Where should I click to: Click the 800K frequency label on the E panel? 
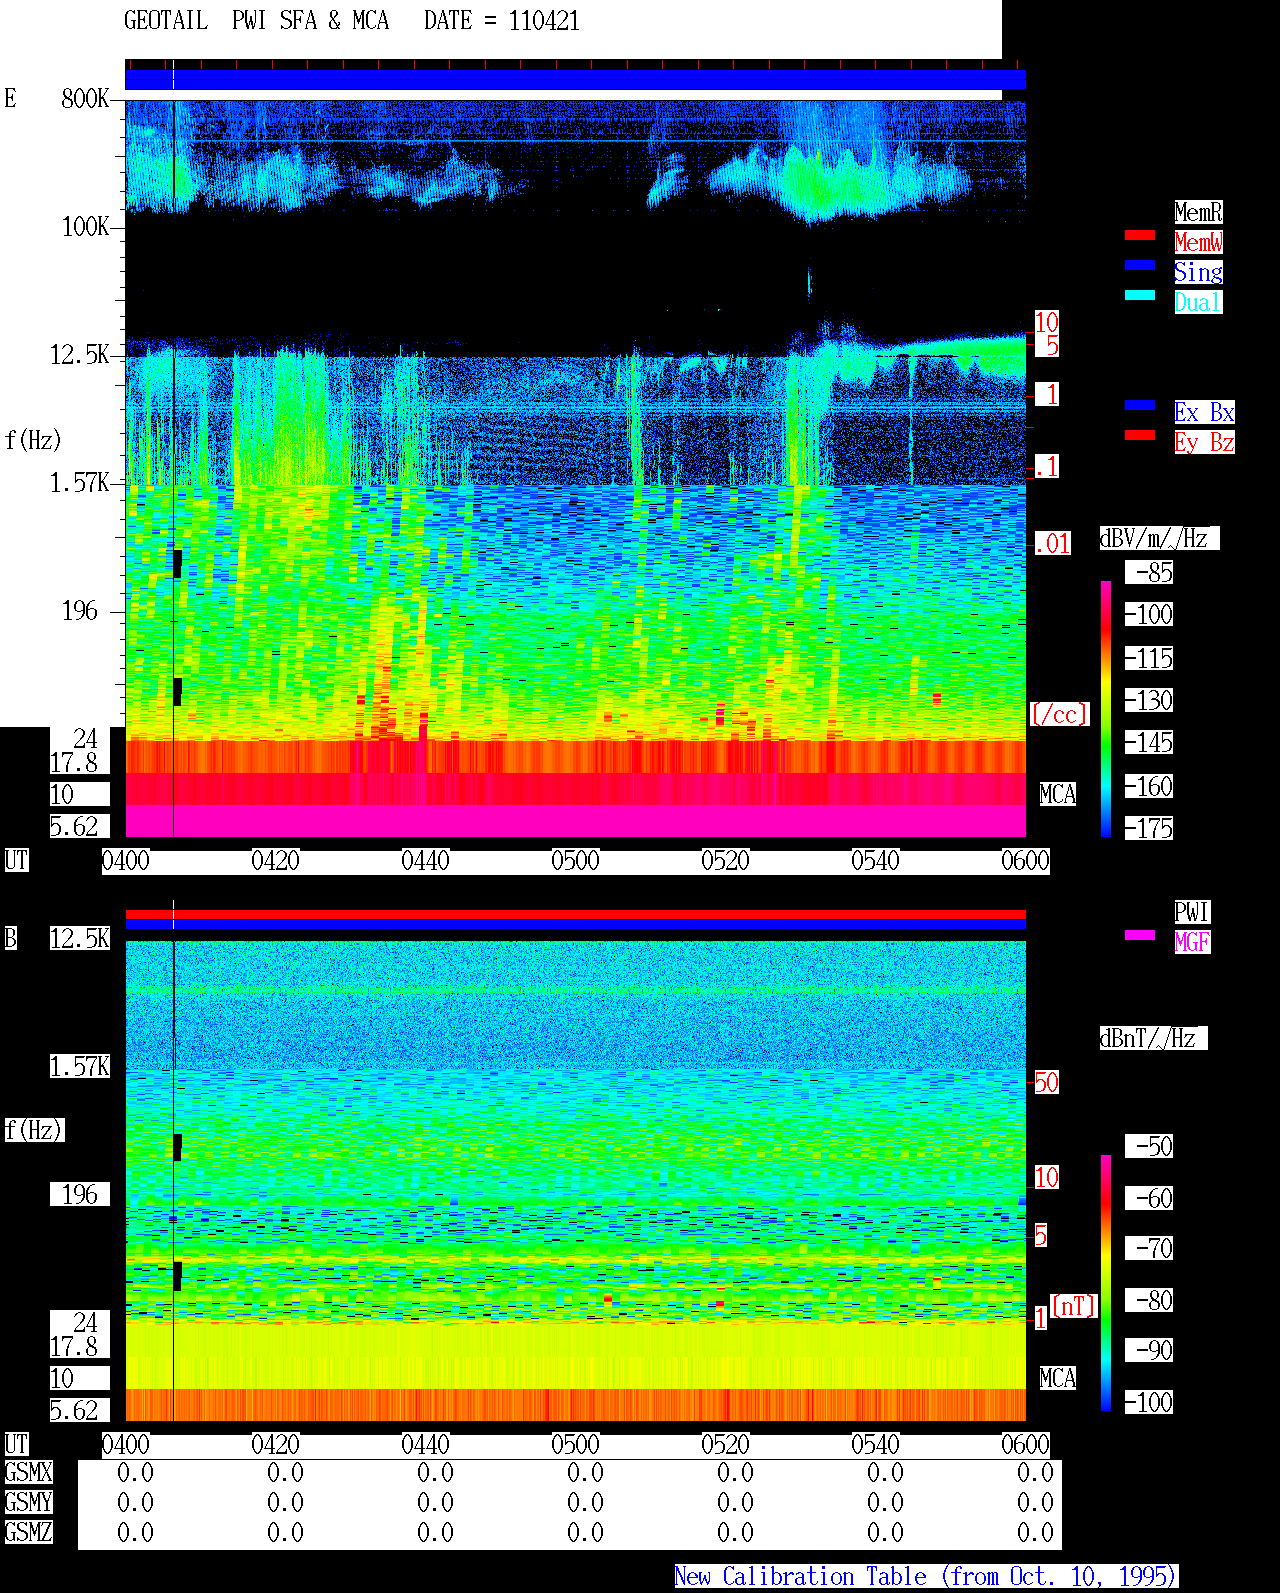85,98
